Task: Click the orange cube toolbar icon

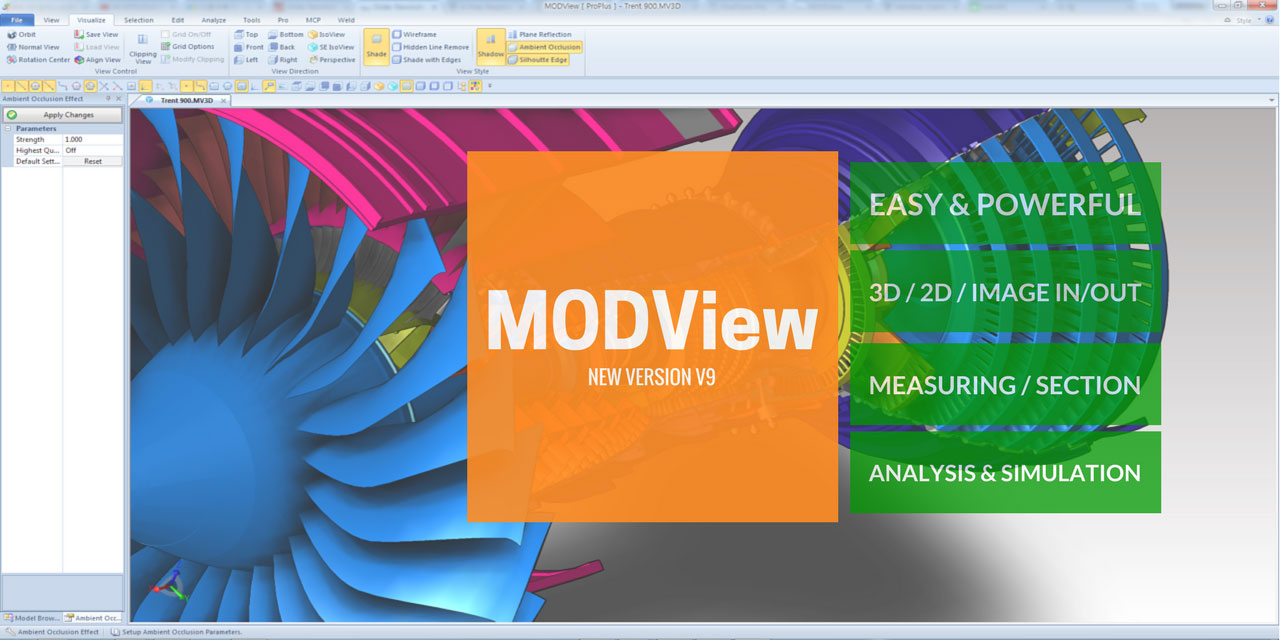Action: click(379, 86)
